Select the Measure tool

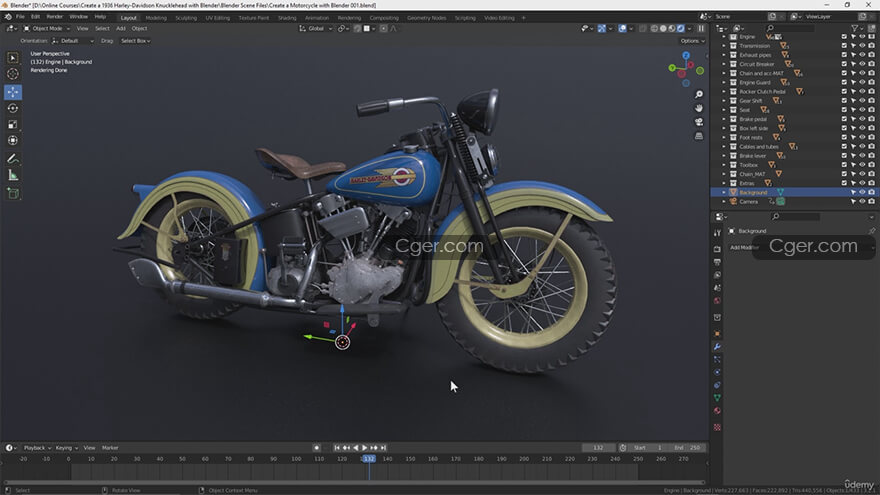coord(12,175)
